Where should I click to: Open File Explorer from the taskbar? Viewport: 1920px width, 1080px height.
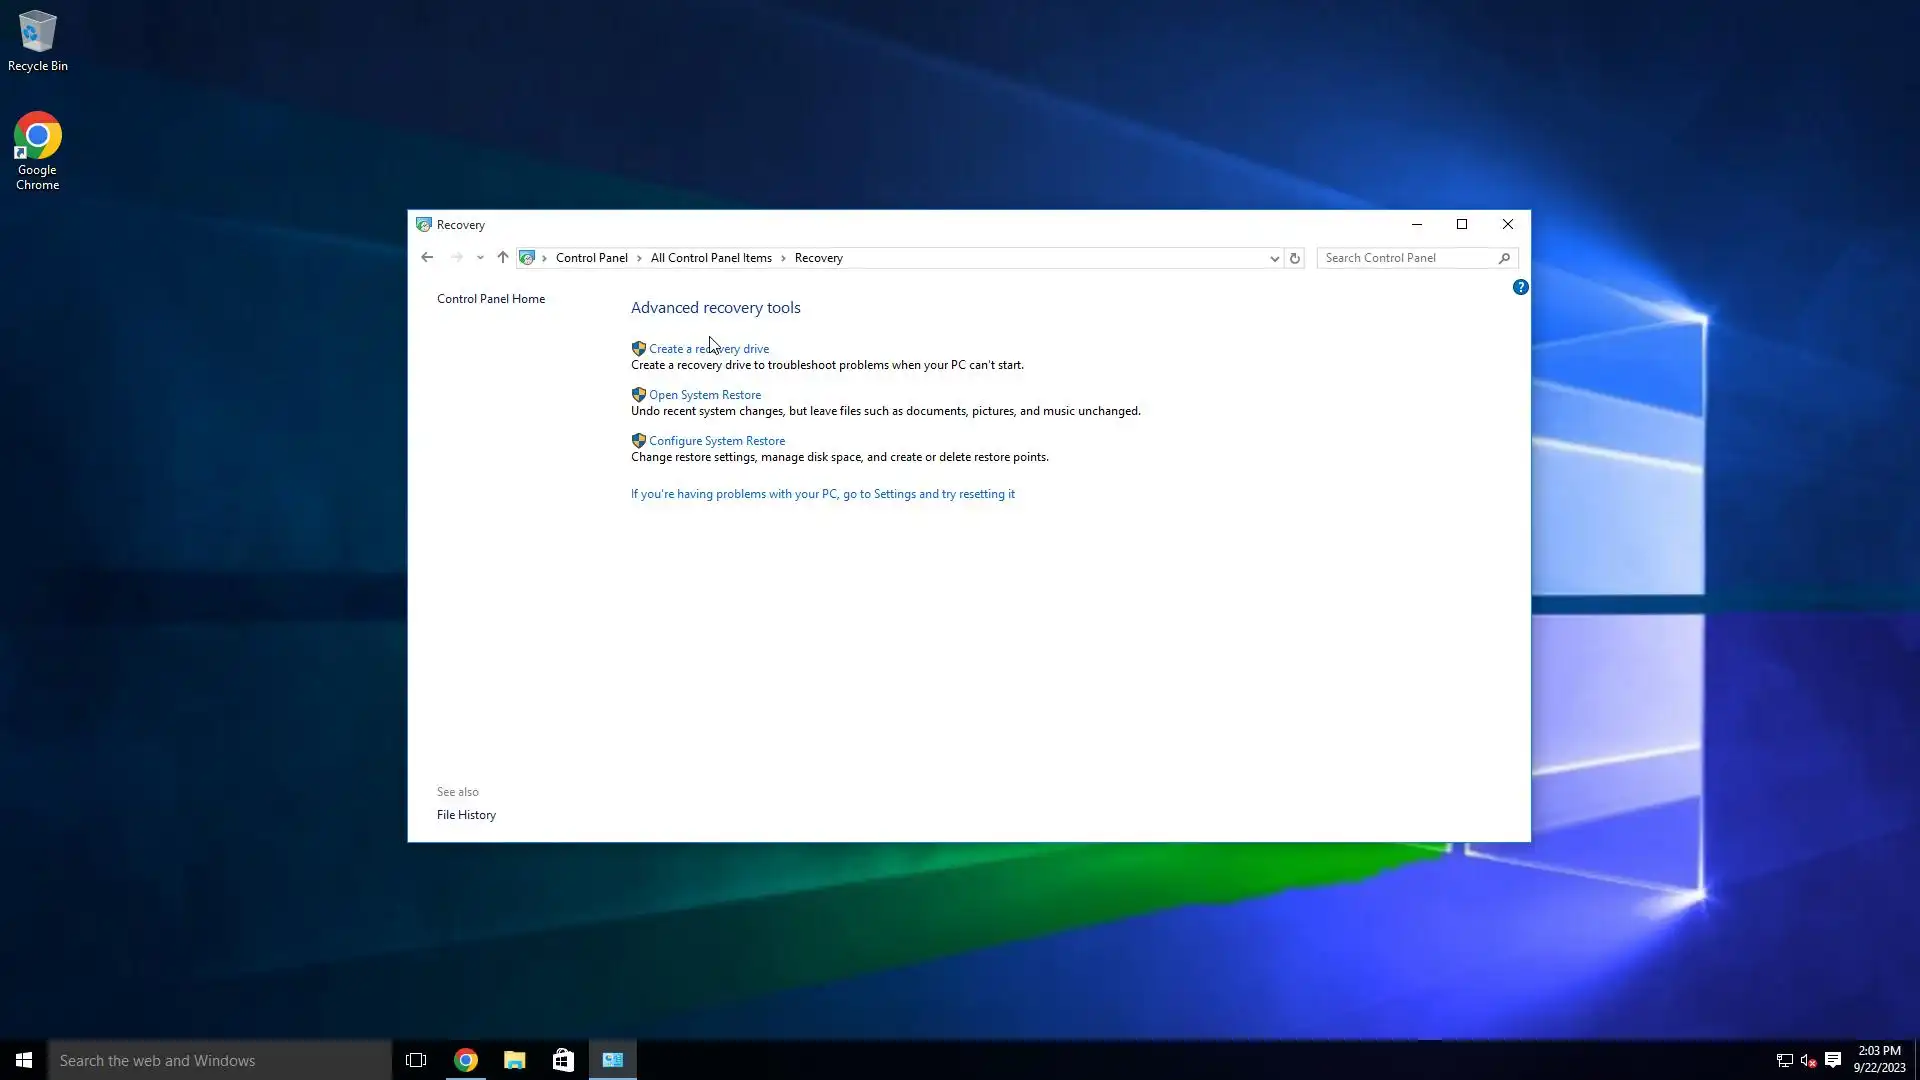515,1060
